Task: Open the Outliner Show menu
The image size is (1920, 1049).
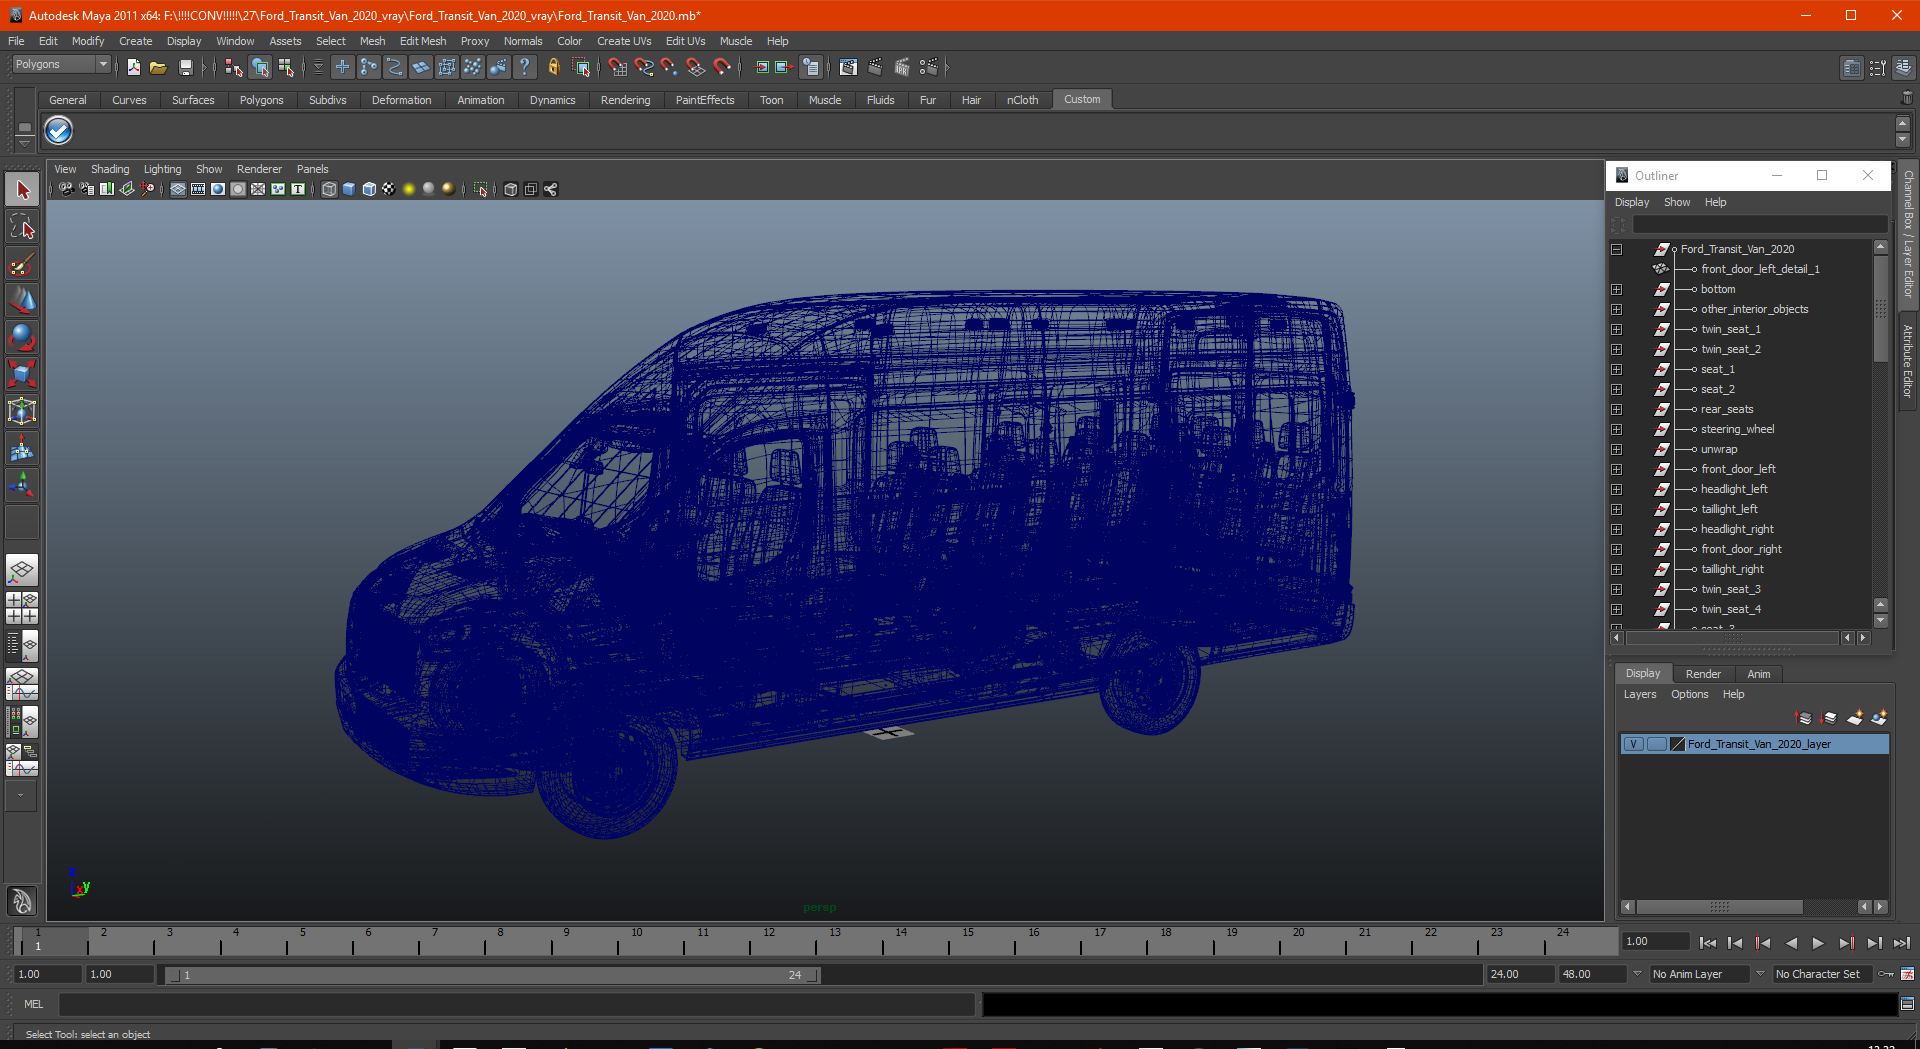Action: (1677, 202)
